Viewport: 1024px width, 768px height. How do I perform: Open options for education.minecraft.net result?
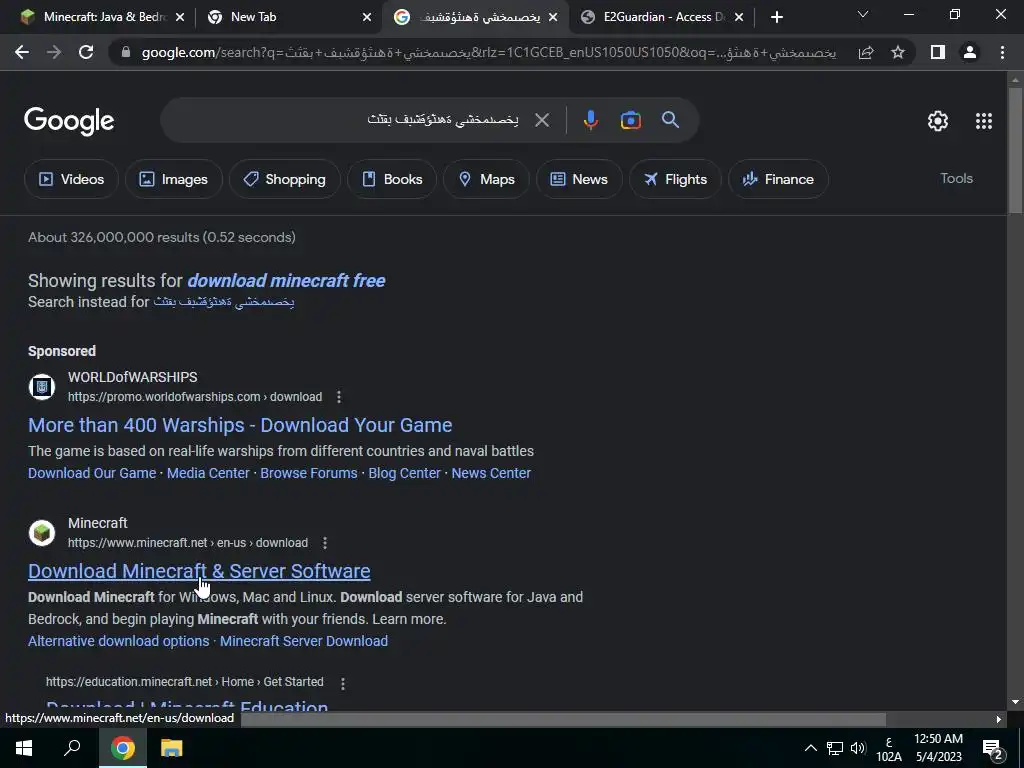click(343, 683)
